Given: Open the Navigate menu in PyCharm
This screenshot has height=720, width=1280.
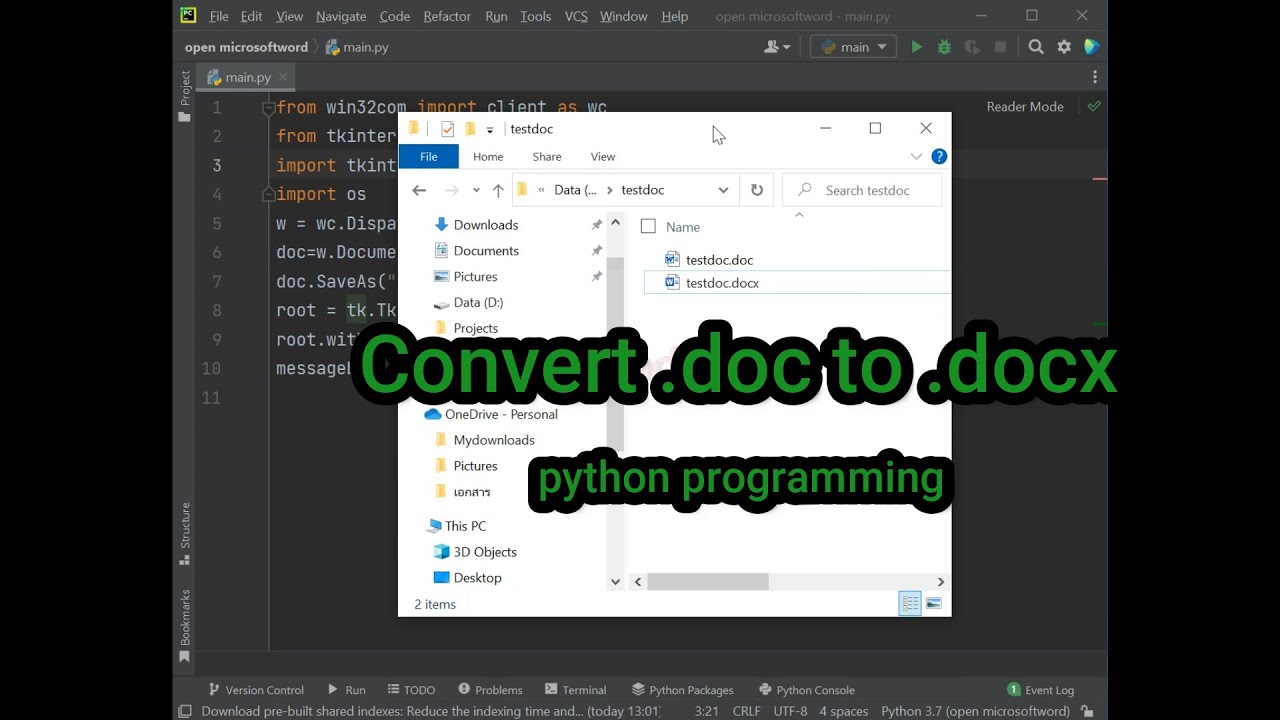Looking at the screenshot, I should point(341,16).
